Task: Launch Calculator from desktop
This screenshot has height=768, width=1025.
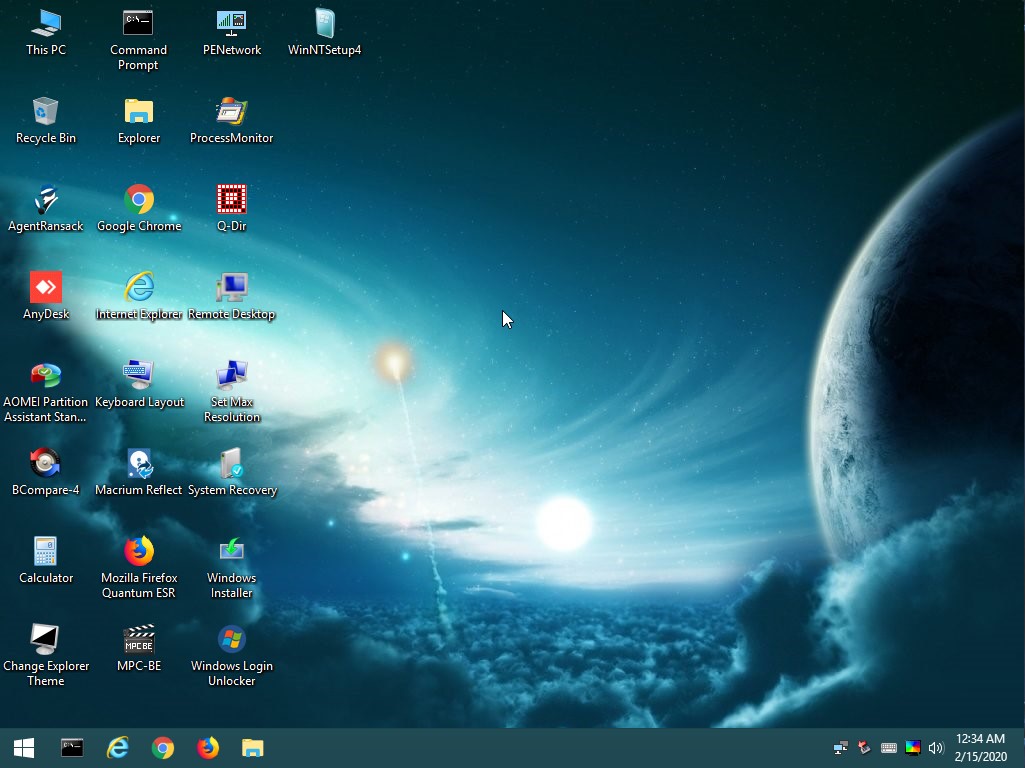Action: coord(46,561)
